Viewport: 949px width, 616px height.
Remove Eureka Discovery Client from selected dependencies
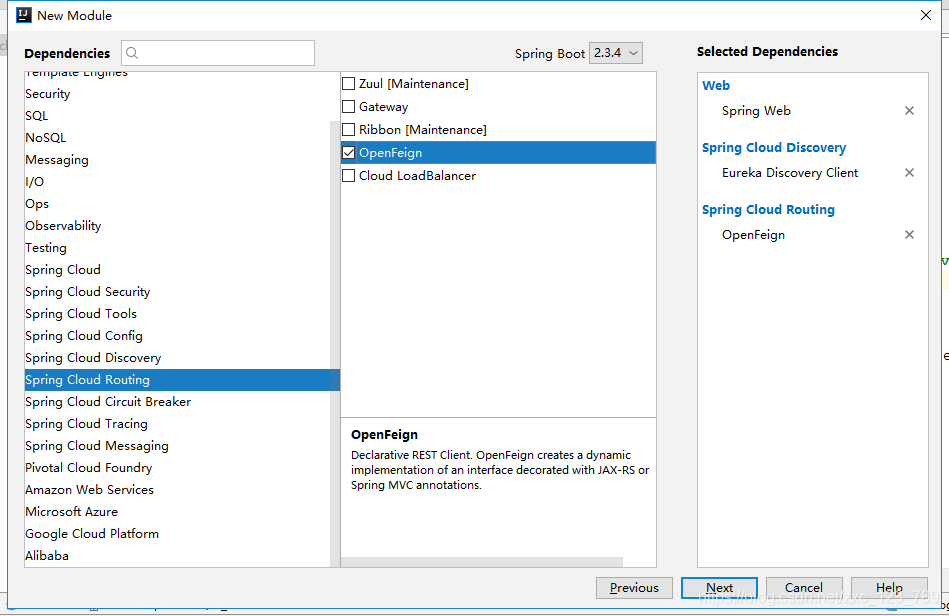pos(909,173)
